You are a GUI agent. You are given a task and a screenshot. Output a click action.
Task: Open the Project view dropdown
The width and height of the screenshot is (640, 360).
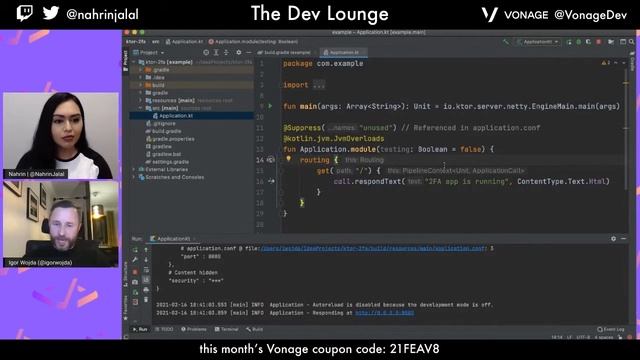click(149, 53)
